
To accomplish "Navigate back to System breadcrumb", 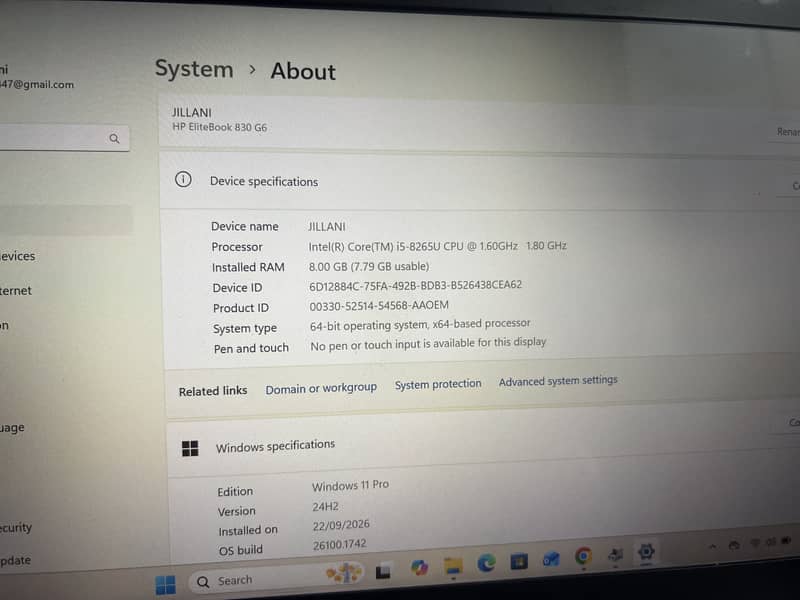I will click(x=194, y=69).
